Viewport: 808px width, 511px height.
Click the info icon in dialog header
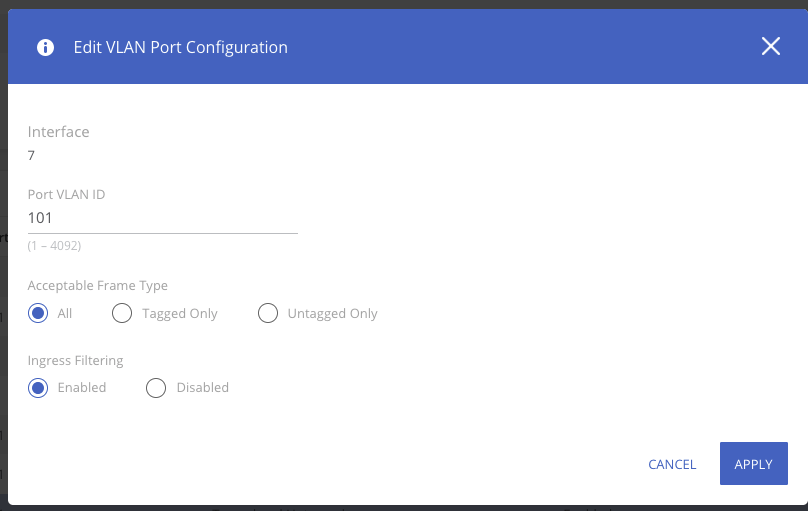[45, 47]
